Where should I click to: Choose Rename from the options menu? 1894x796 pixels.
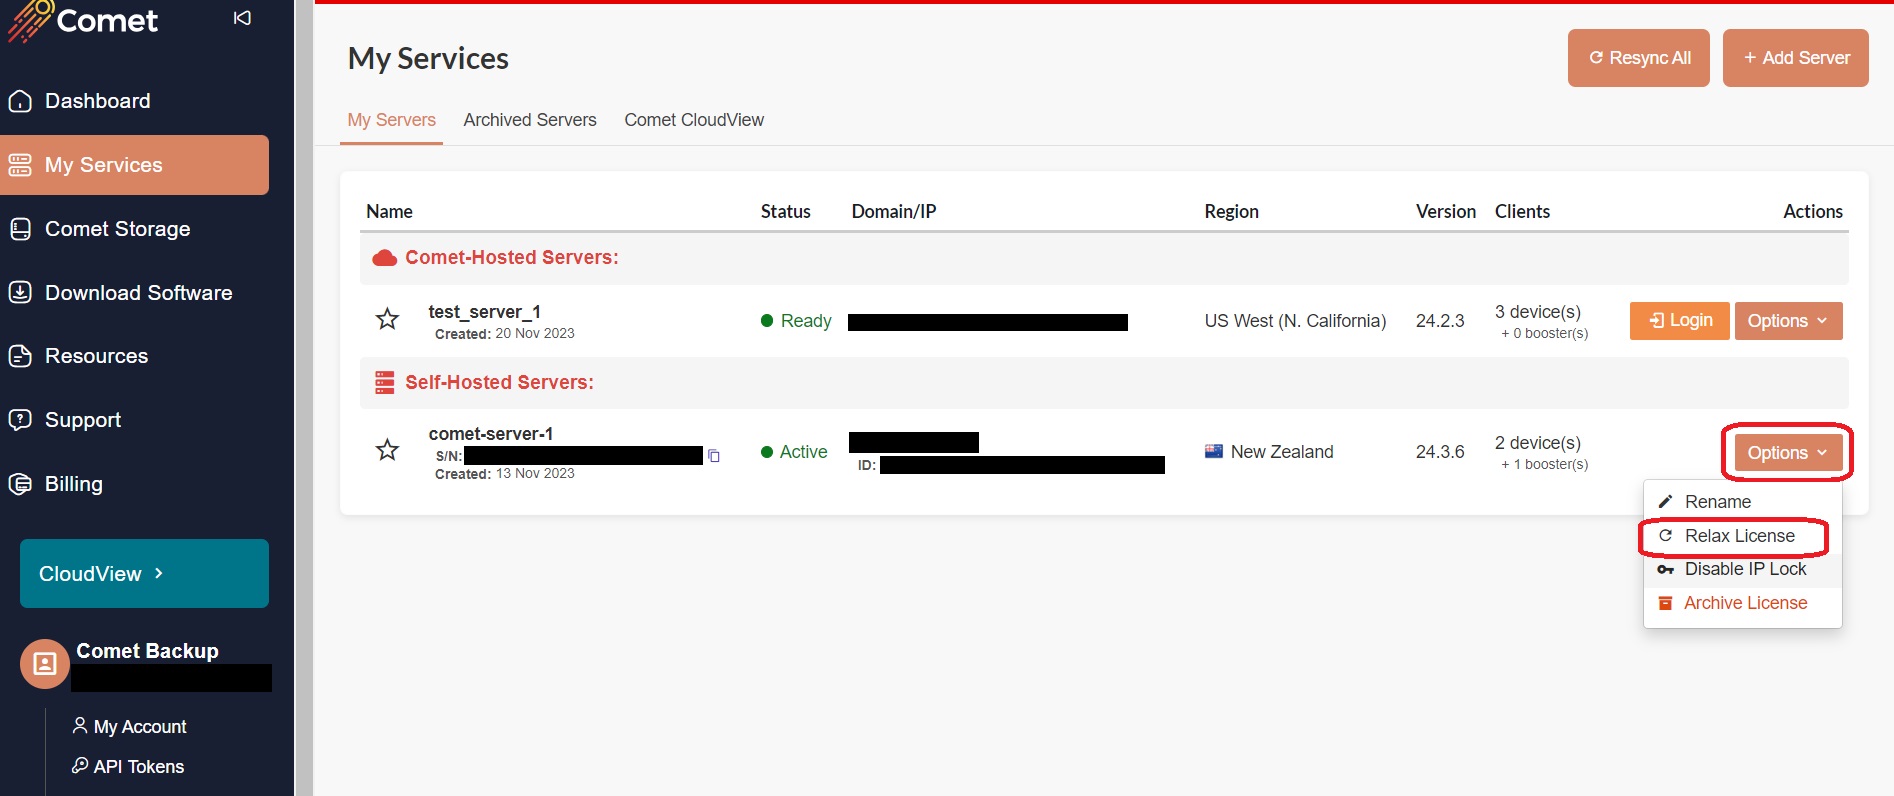tap(1742, 502)
